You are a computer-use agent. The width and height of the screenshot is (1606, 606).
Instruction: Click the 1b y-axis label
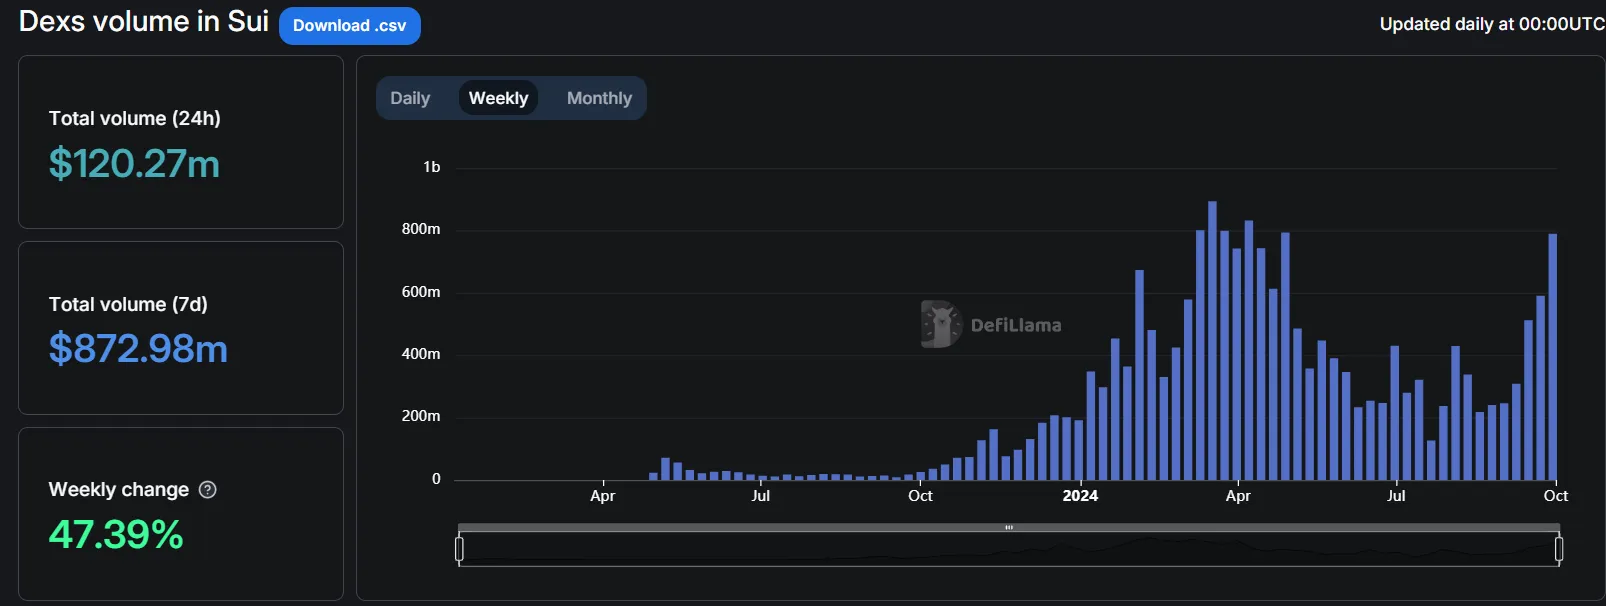(x=431, y=167)
